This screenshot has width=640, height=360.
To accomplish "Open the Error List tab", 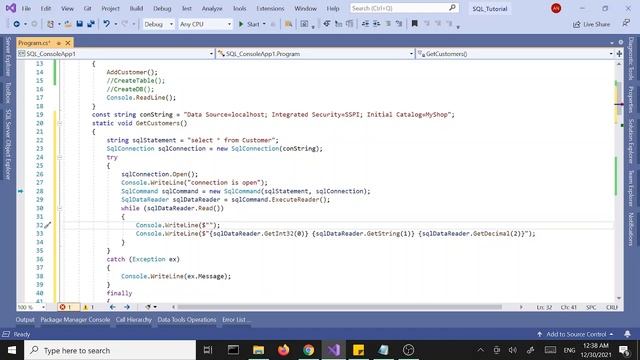I will click(236, 320).
